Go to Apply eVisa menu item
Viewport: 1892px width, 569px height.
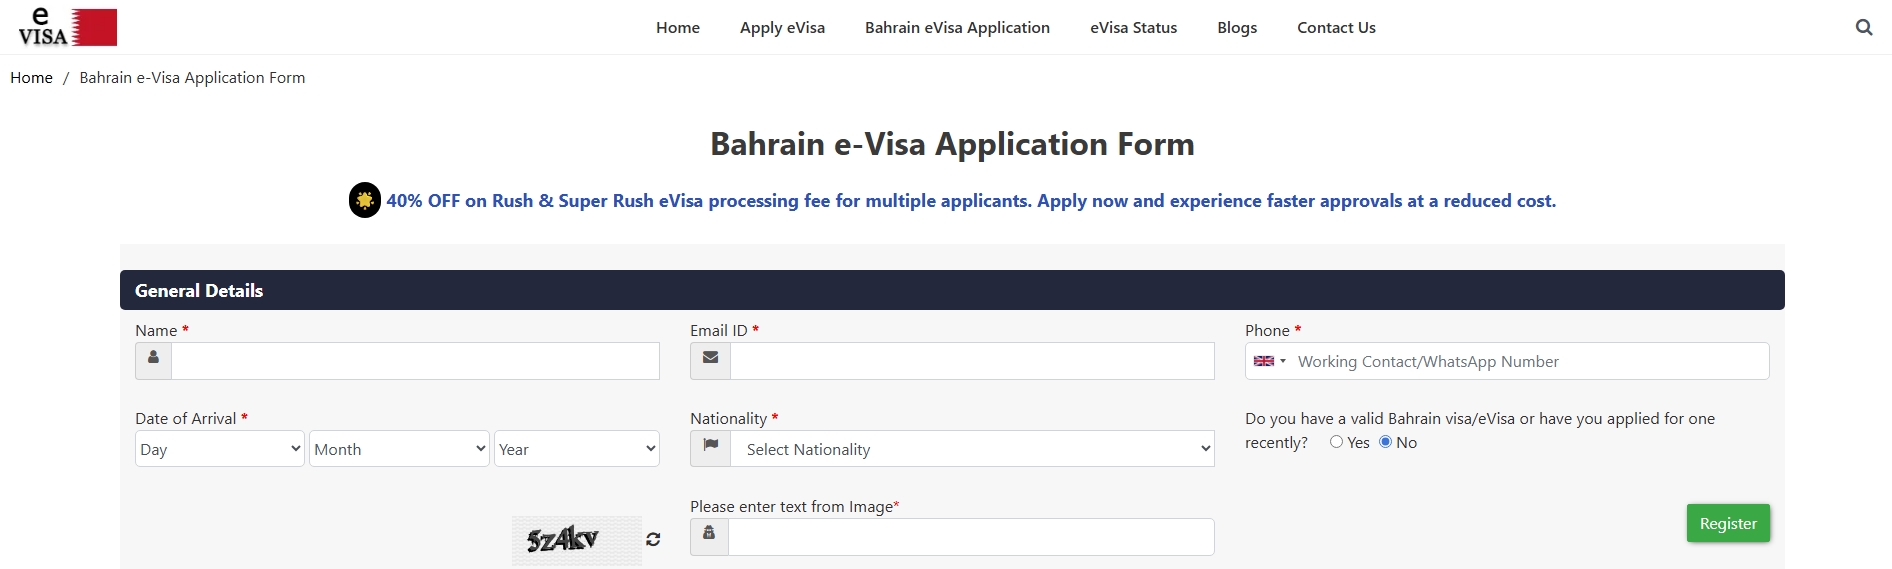pos(782,28)
